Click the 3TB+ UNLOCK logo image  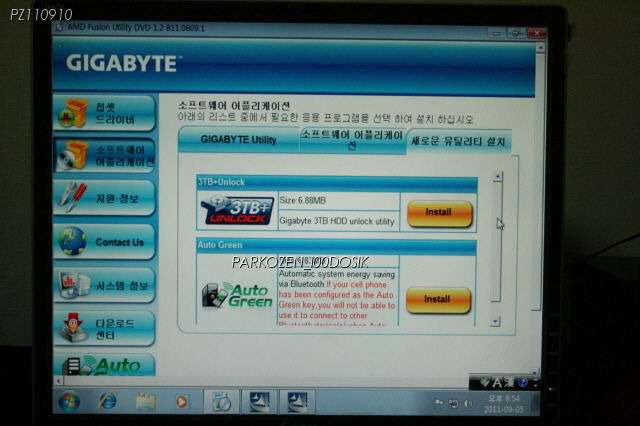point(237,210)
